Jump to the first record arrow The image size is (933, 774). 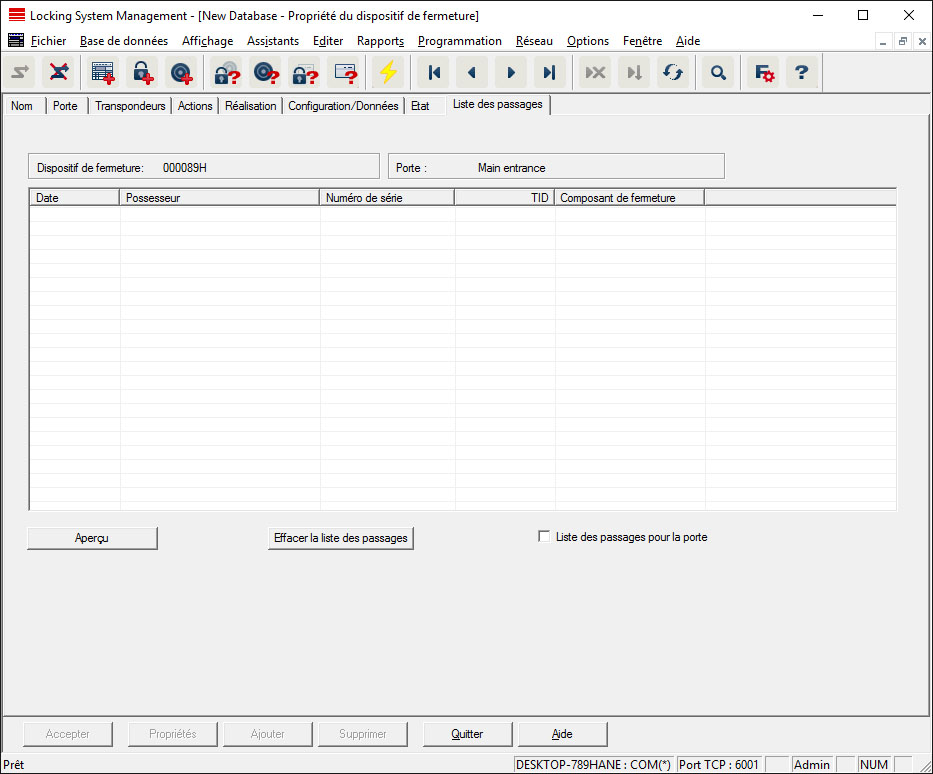(434, 73)
